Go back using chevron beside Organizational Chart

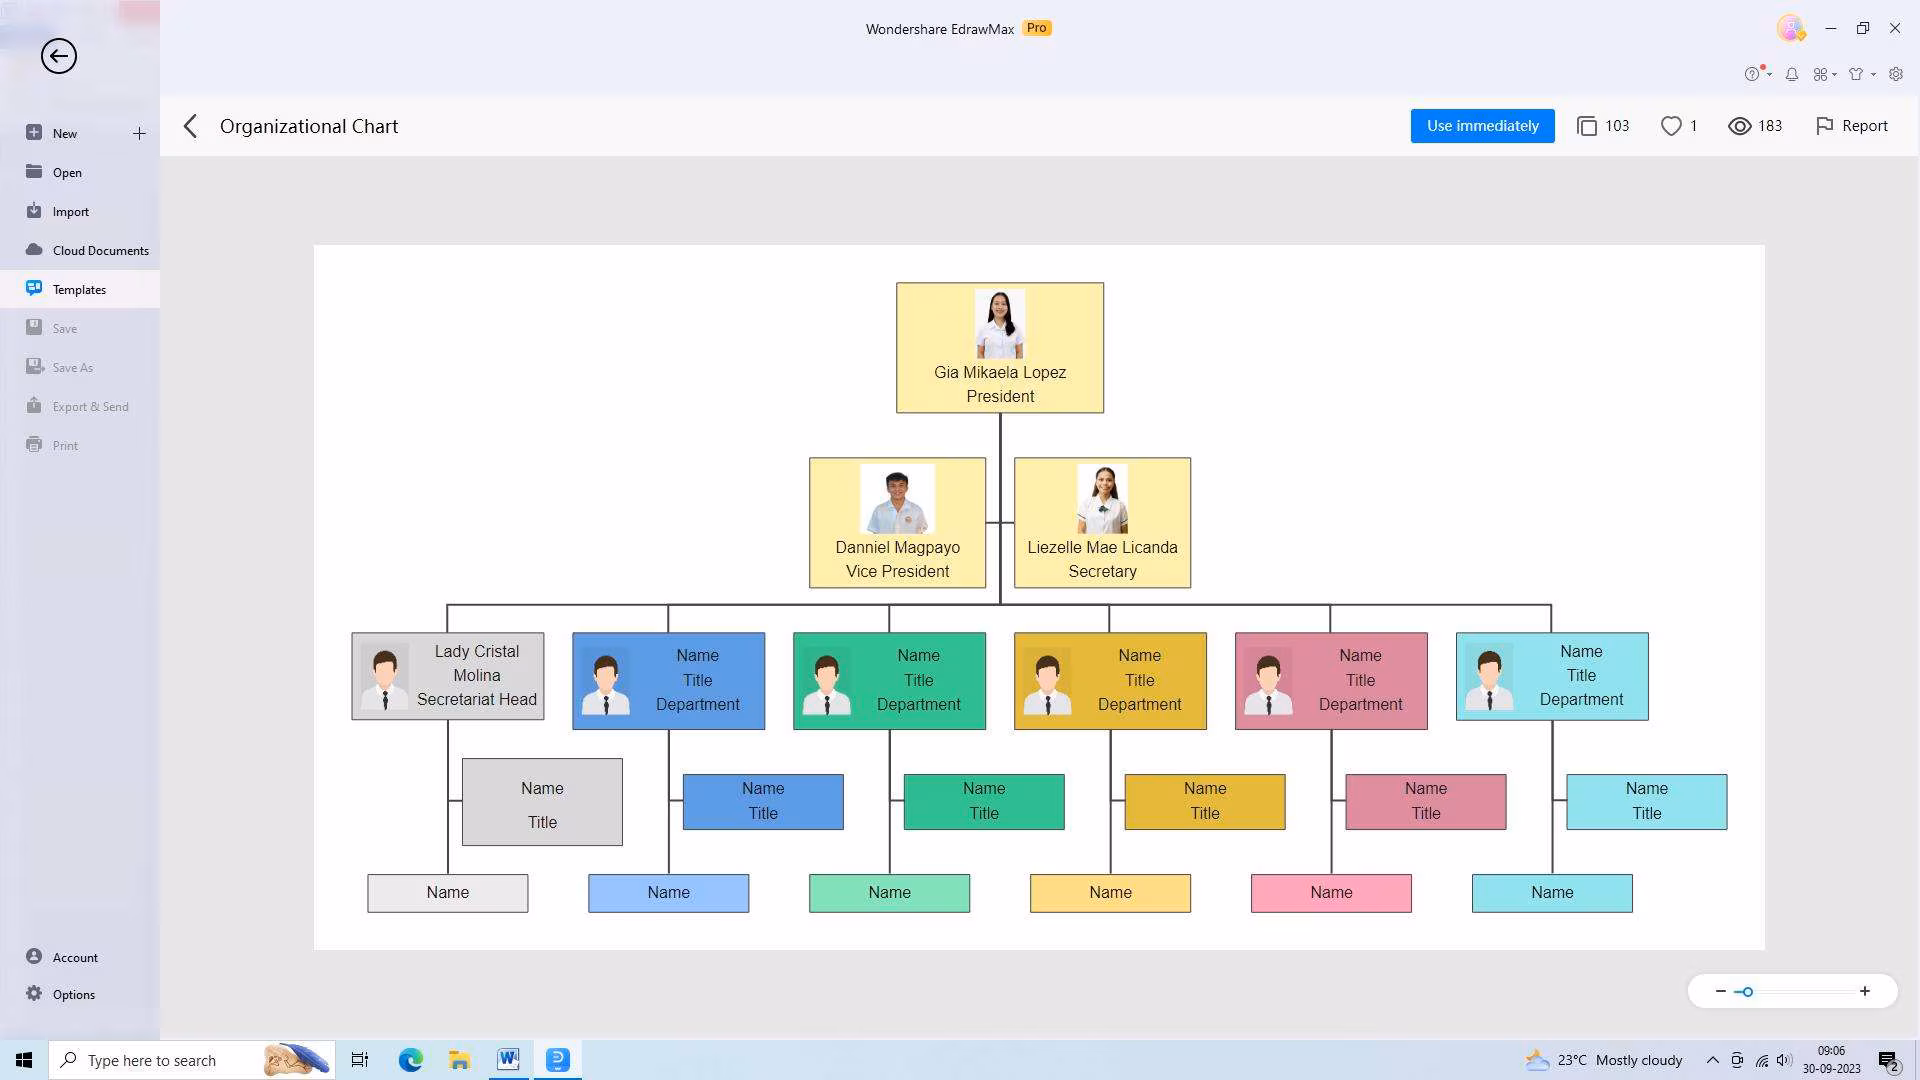pos(190,126)
